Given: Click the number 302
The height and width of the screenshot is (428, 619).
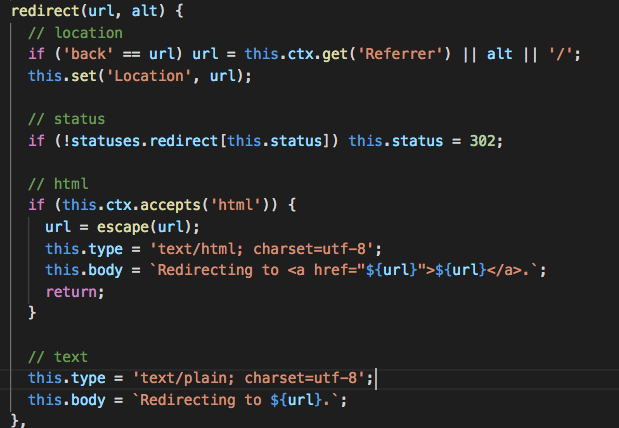Looking at the screenshot, I should pos(482,141).
